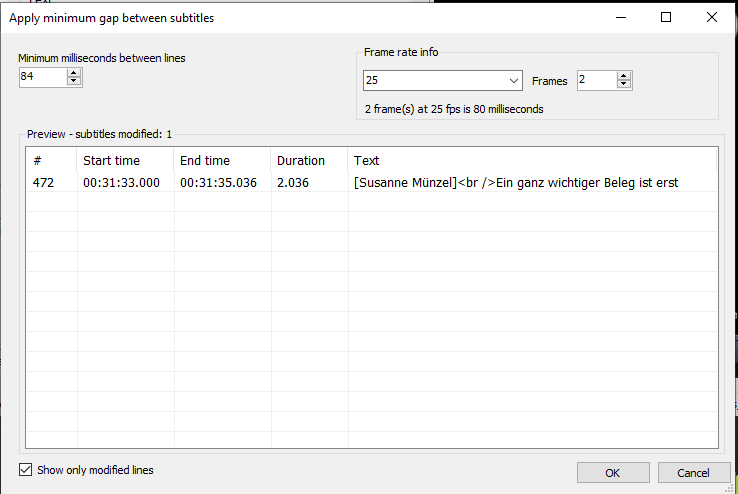Increase minimum milliseconds with up arrow
The image size is (738, 494).
pos(73,73)
